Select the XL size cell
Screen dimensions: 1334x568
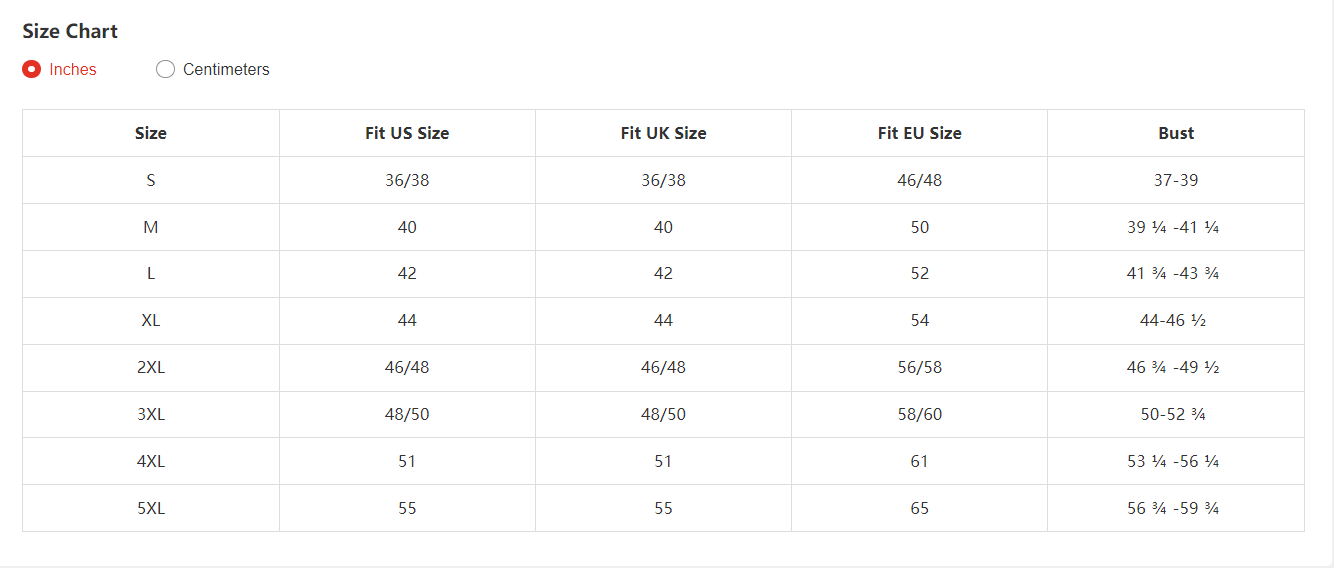click(x=151, y=320)
